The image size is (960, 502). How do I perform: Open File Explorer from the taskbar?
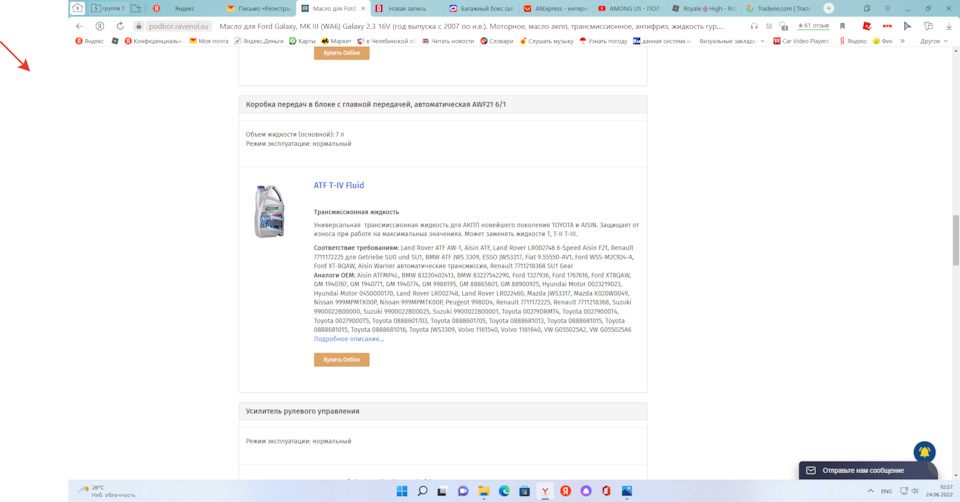click(x=484, y=491)
